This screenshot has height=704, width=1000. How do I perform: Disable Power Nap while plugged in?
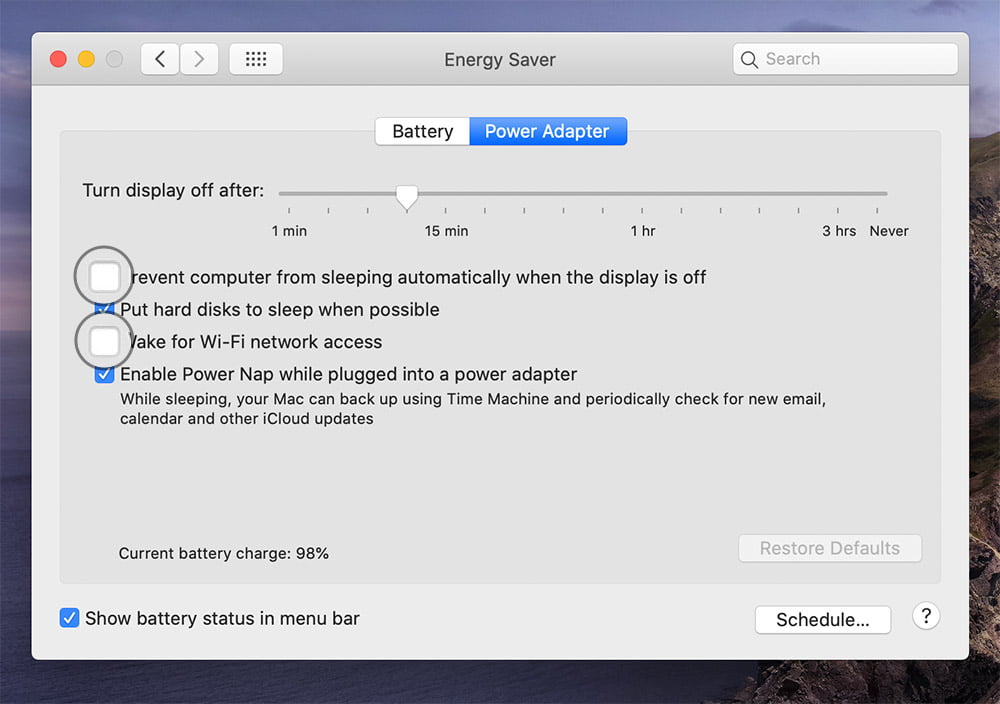(104, 375)
